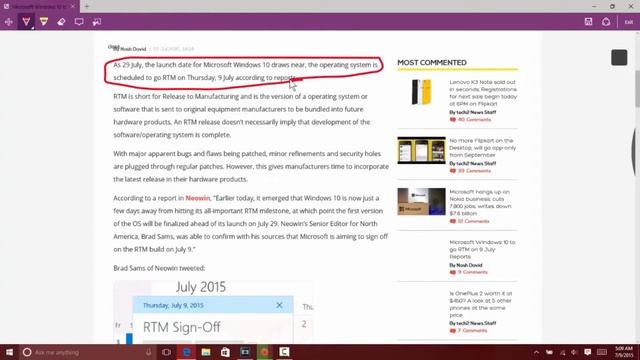Open the orange app icon on taskbar

pos(264,352)
